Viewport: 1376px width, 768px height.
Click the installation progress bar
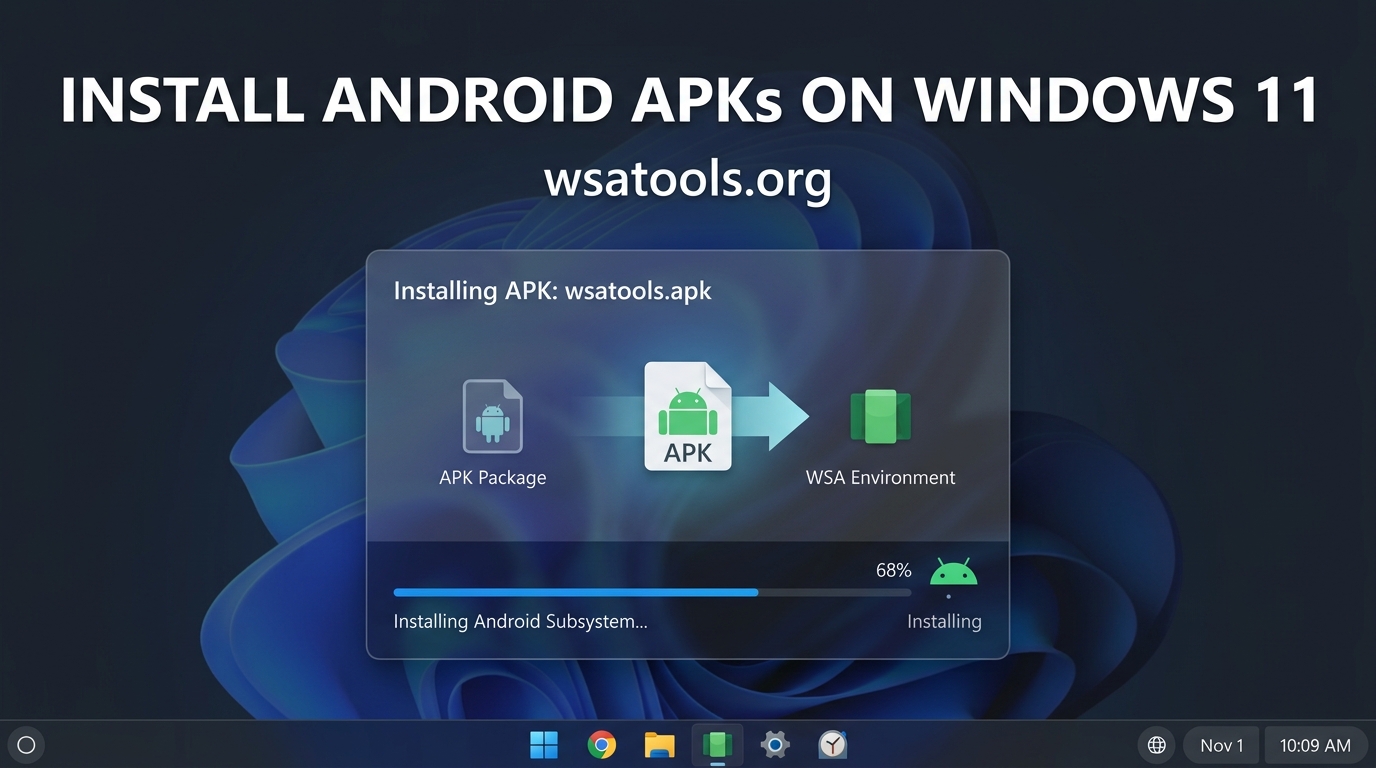tap(652, 592)
